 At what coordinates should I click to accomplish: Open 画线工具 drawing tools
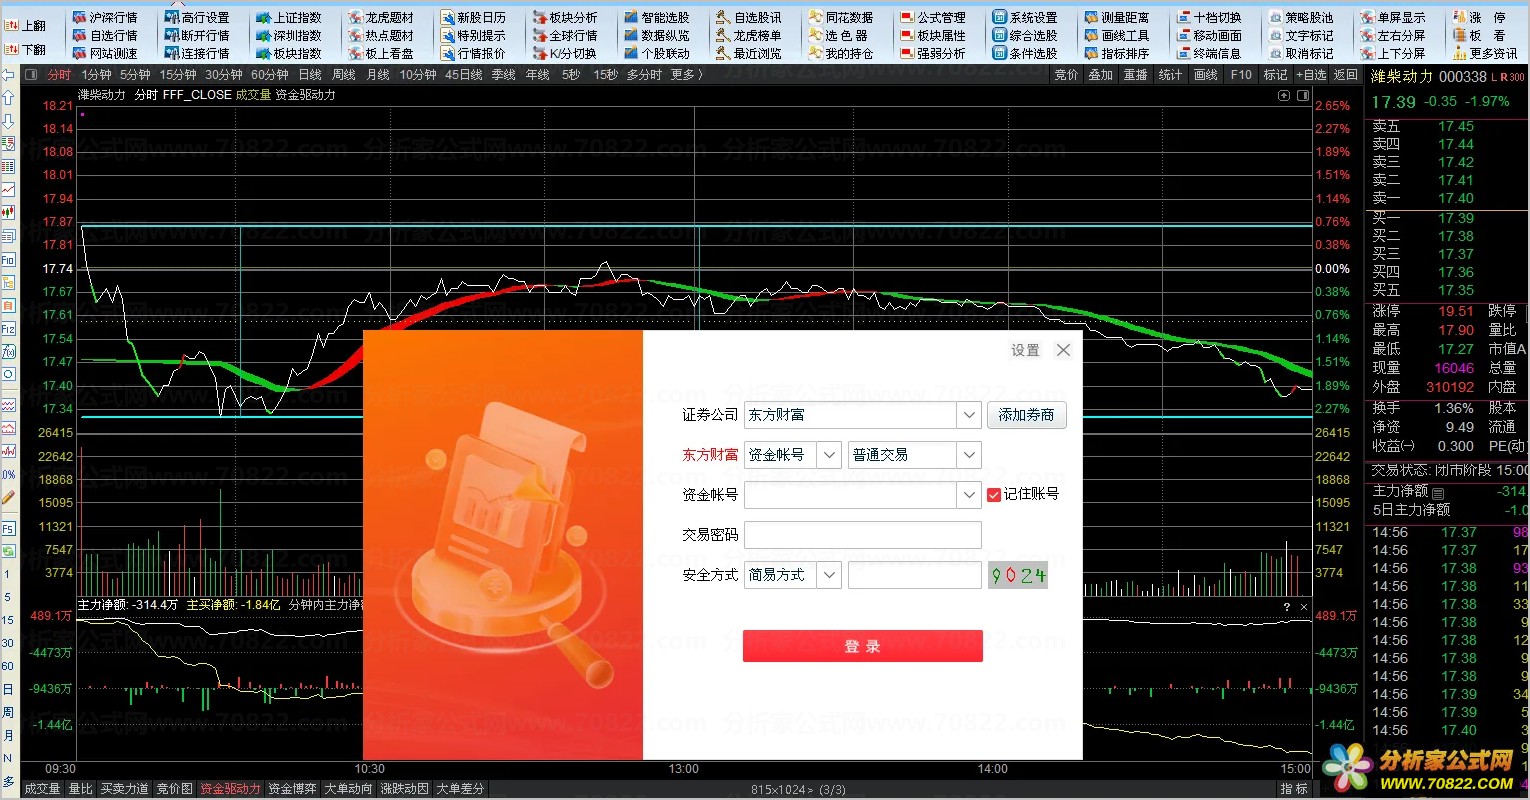click(1117, 35)
